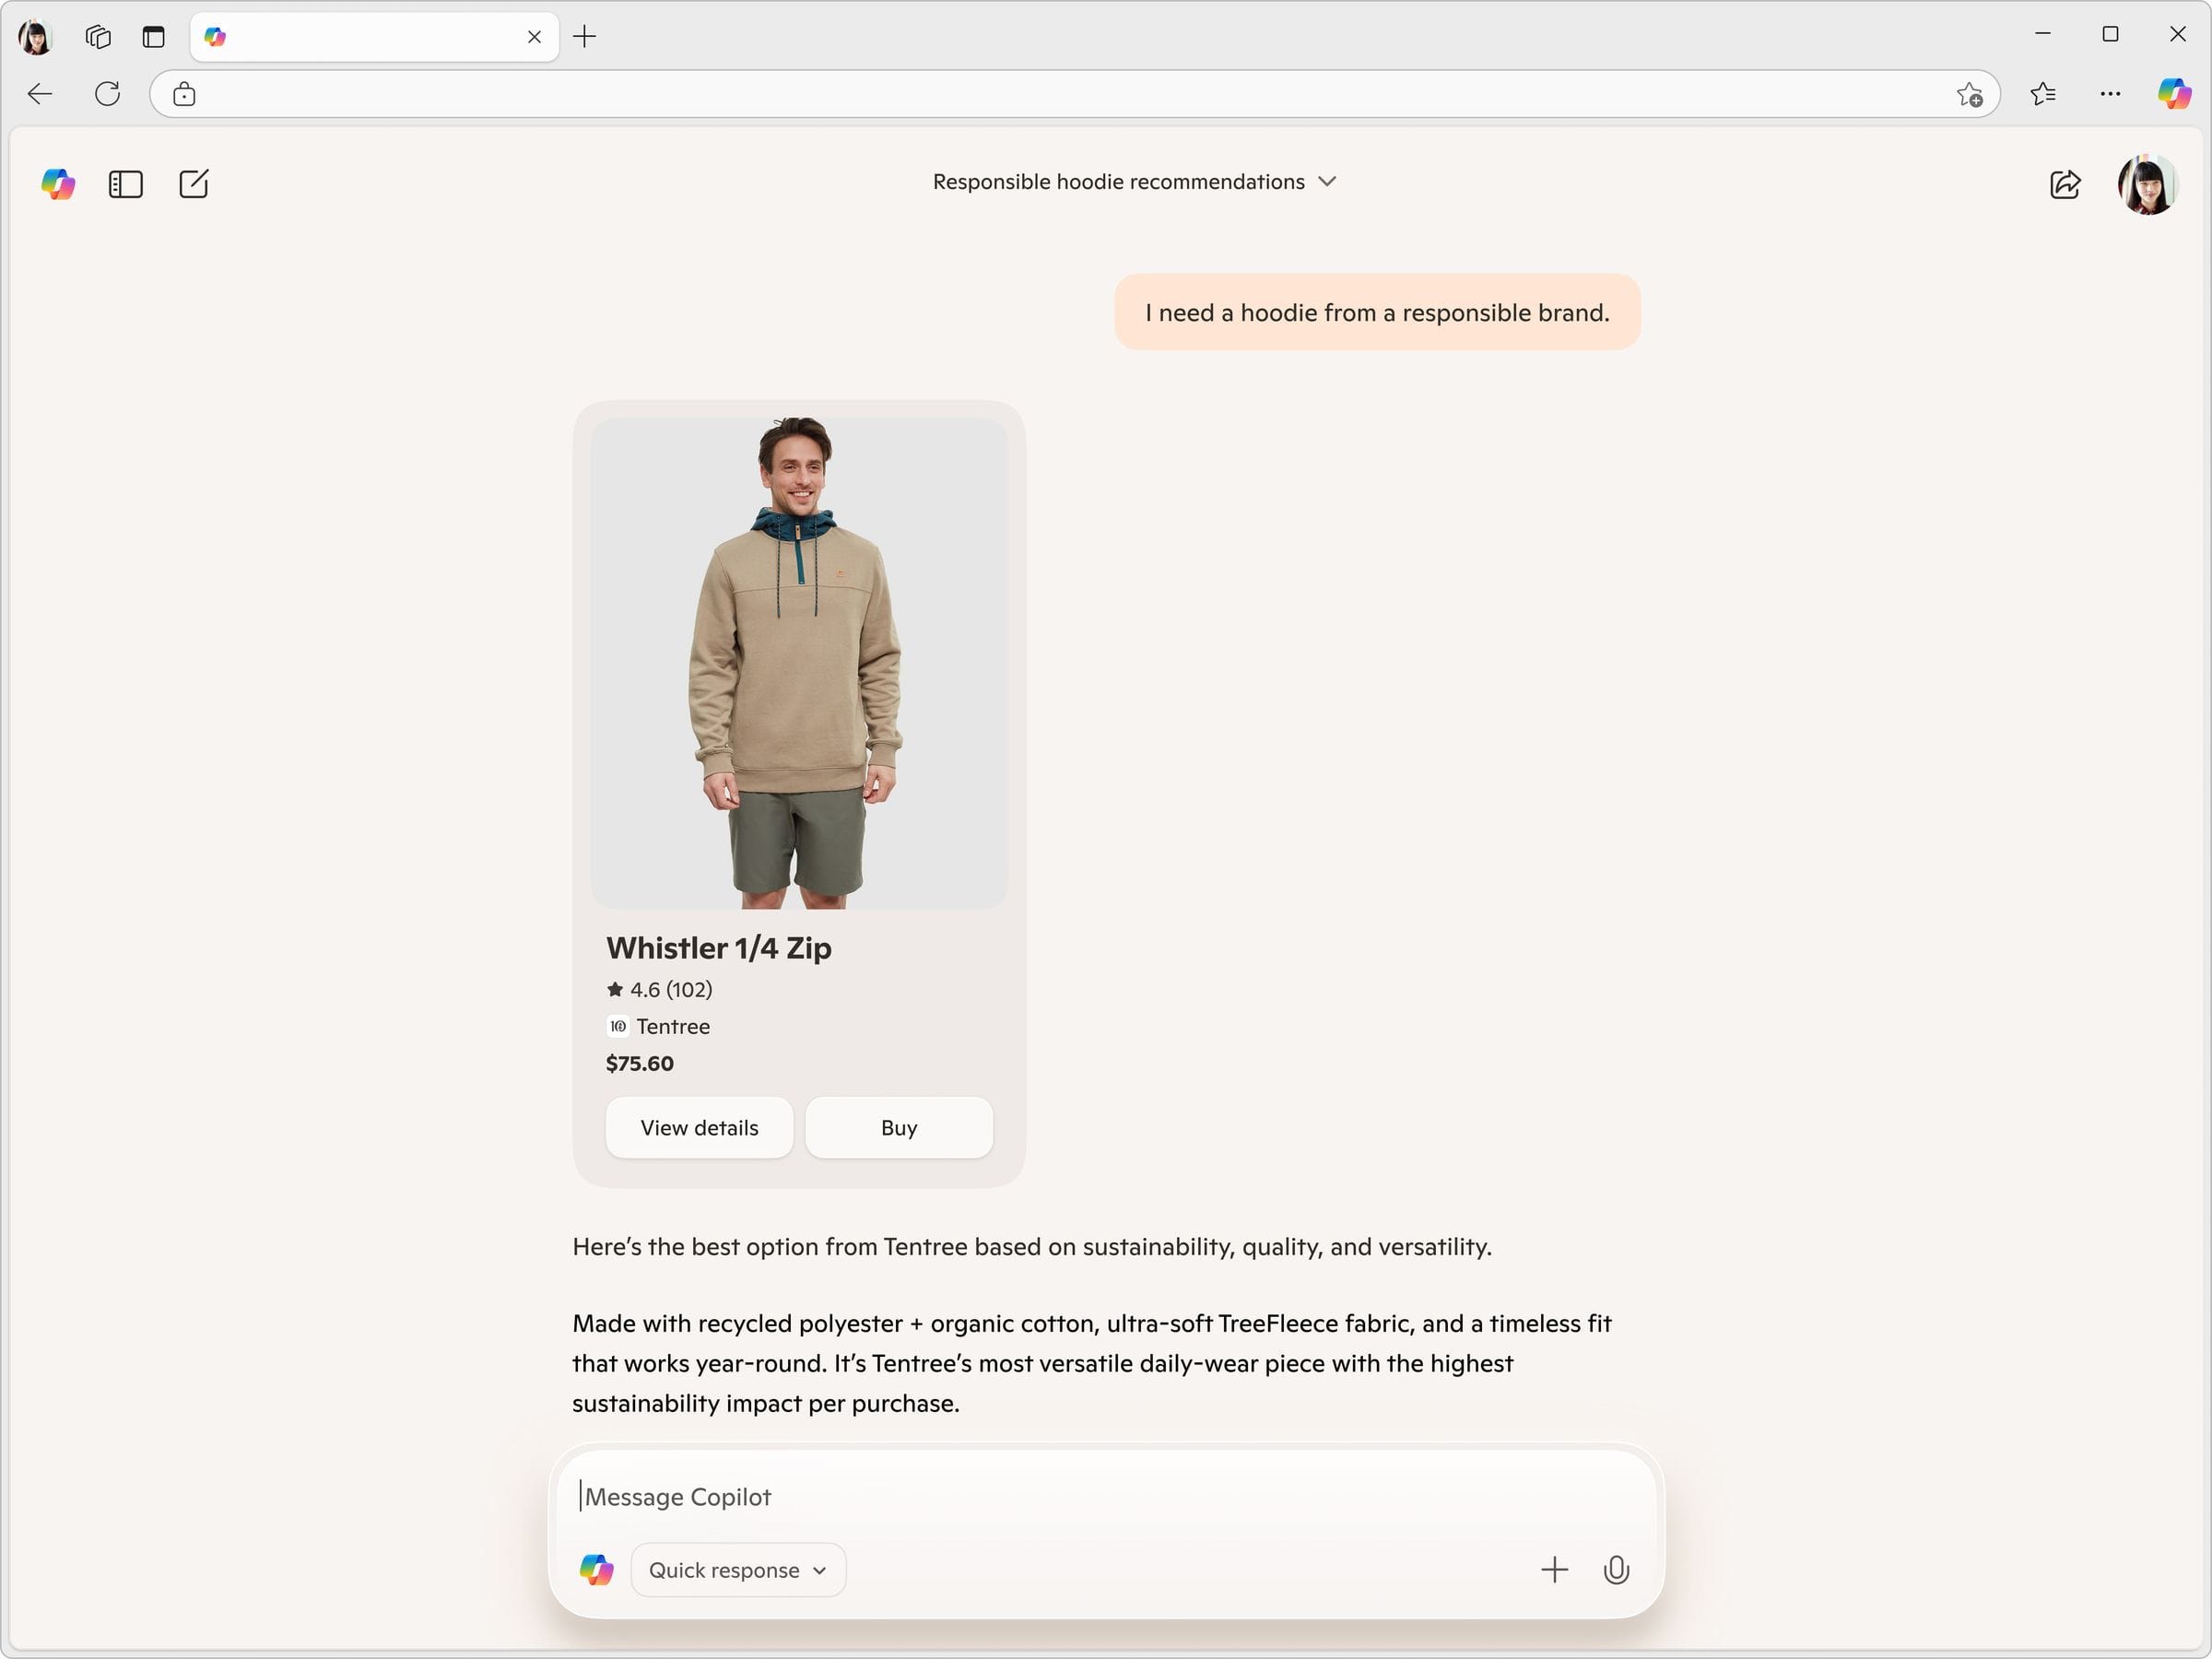
Task: Share this conversation via share icon
Action: pyautogui.click(x=2065, y=184)
